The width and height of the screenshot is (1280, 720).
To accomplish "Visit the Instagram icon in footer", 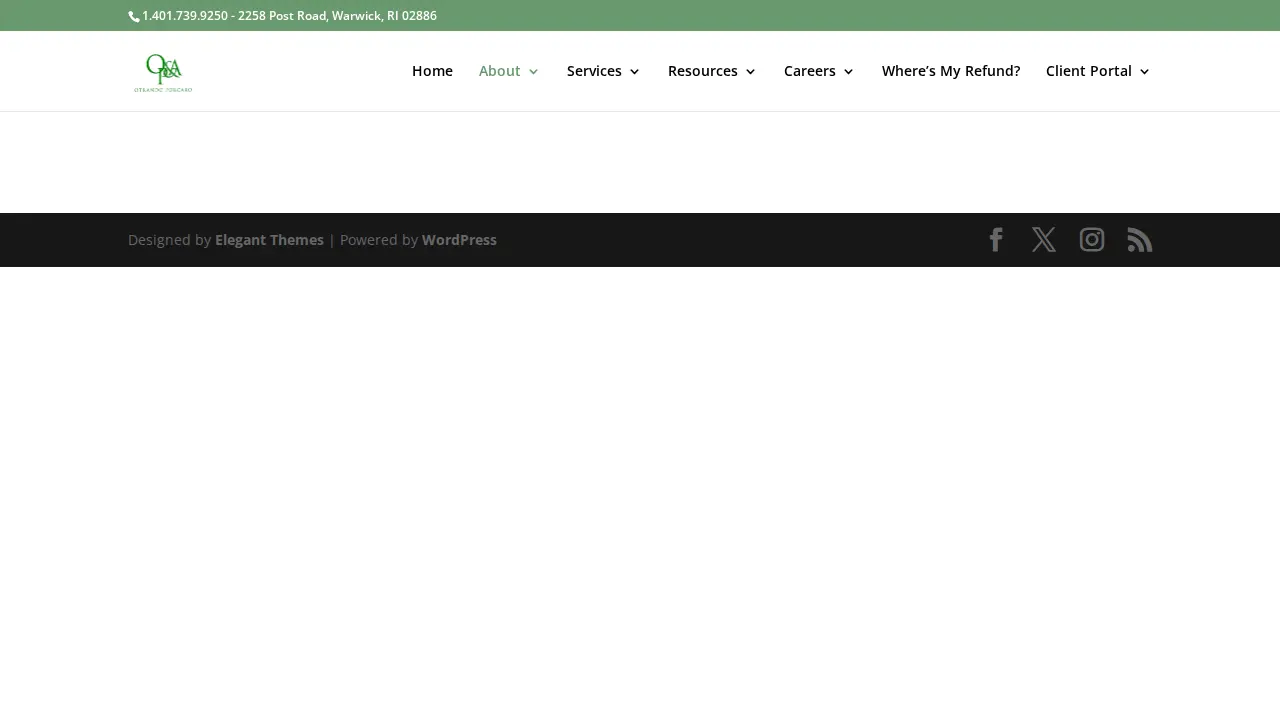I will click(x=1091, y=240).
